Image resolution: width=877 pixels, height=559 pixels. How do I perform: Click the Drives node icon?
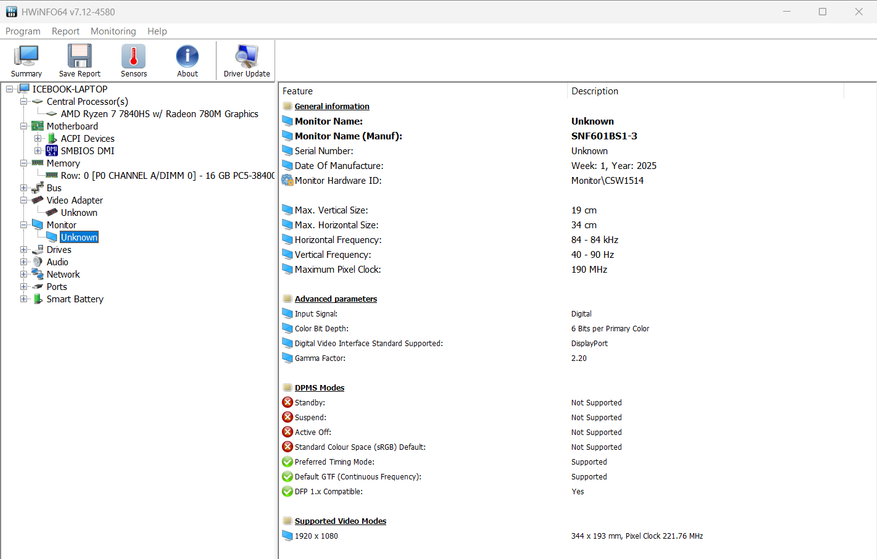37,250
